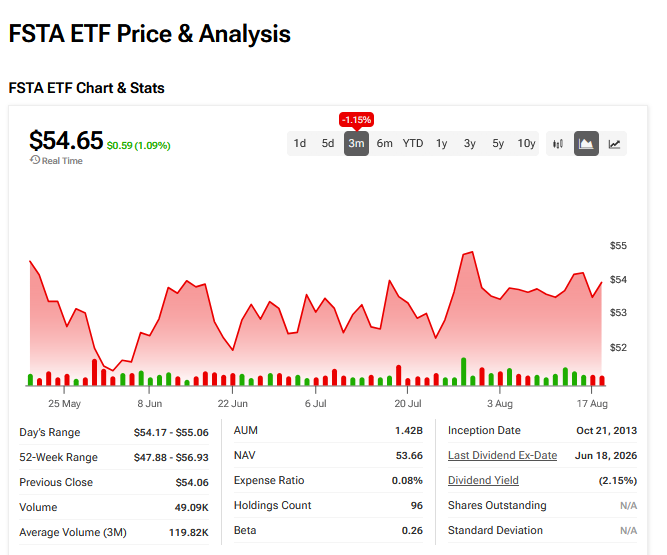The width and height of the screenshot is (667, 555).
Task: Show YTD price chart
Action: point(413,144)
